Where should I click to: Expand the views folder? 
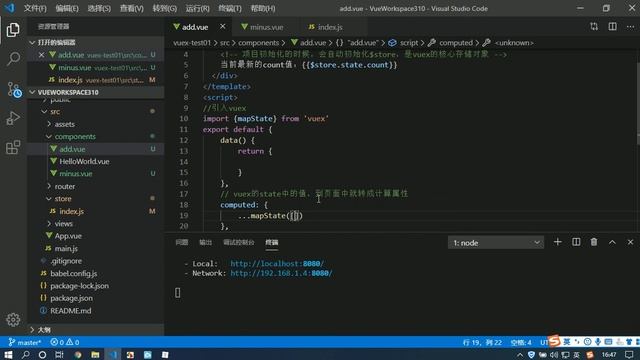[49, 223]
